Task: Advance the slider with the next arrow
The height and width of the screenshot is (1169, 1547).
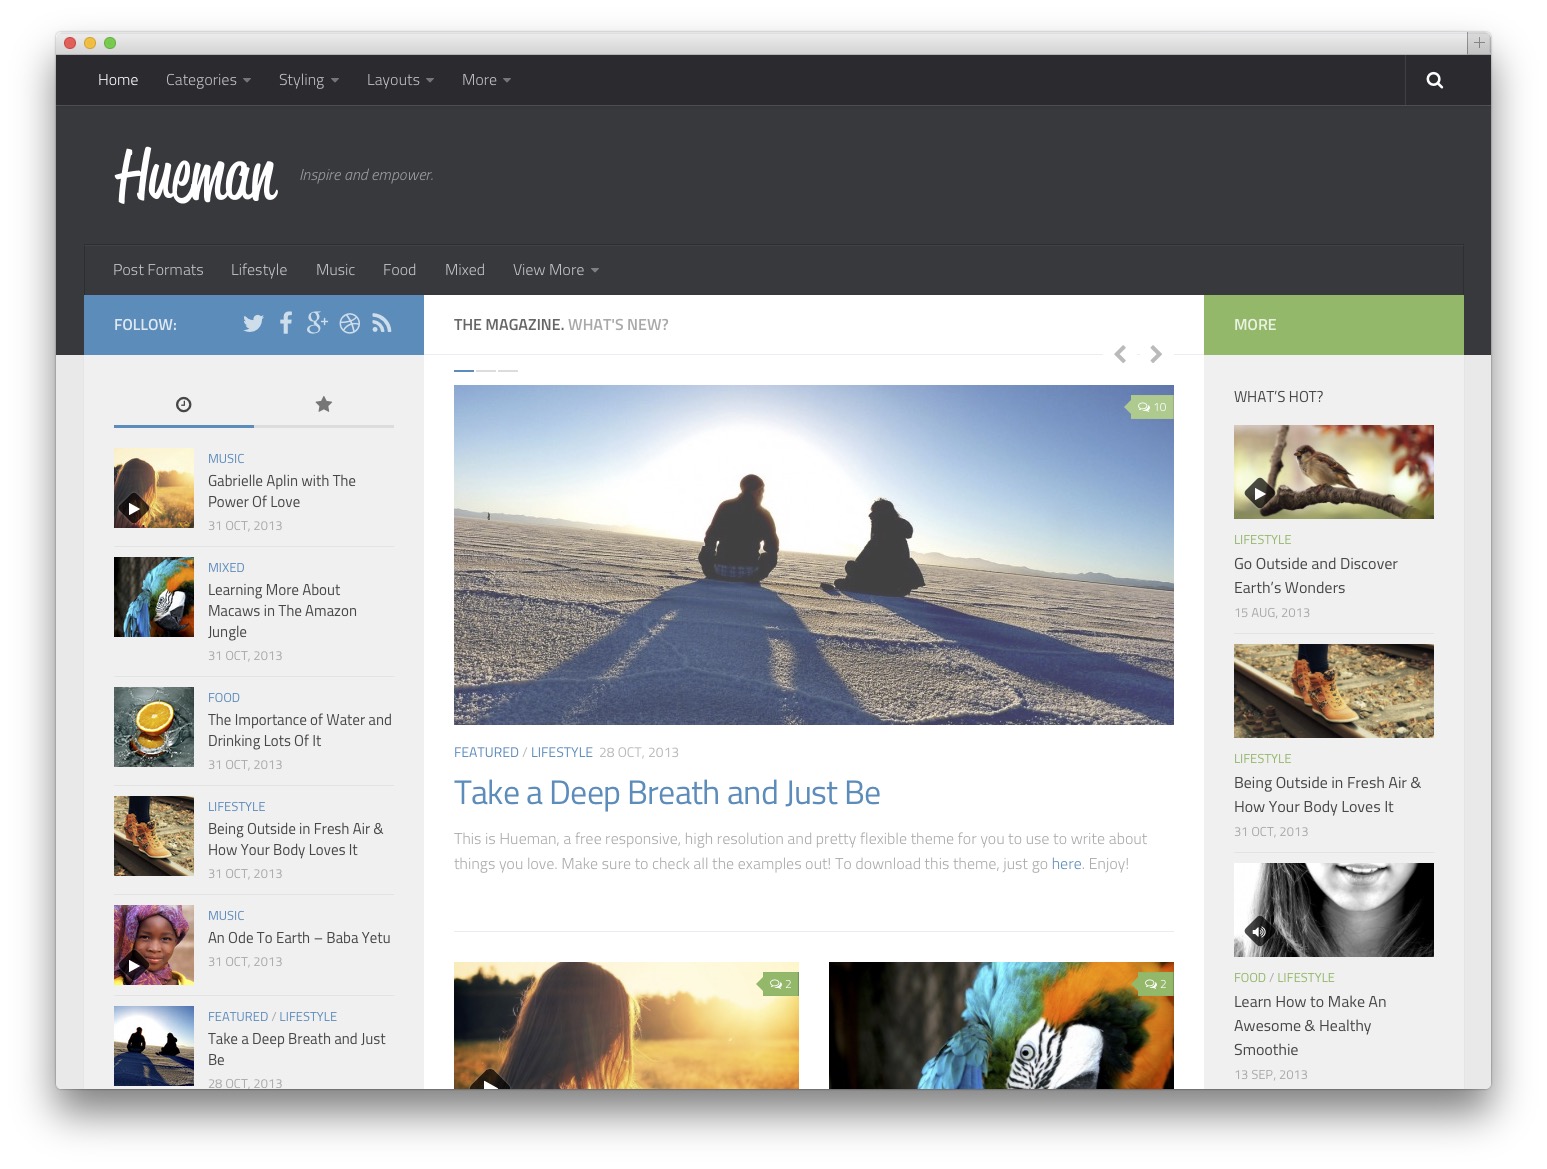Action: [x=1156, y=354]
